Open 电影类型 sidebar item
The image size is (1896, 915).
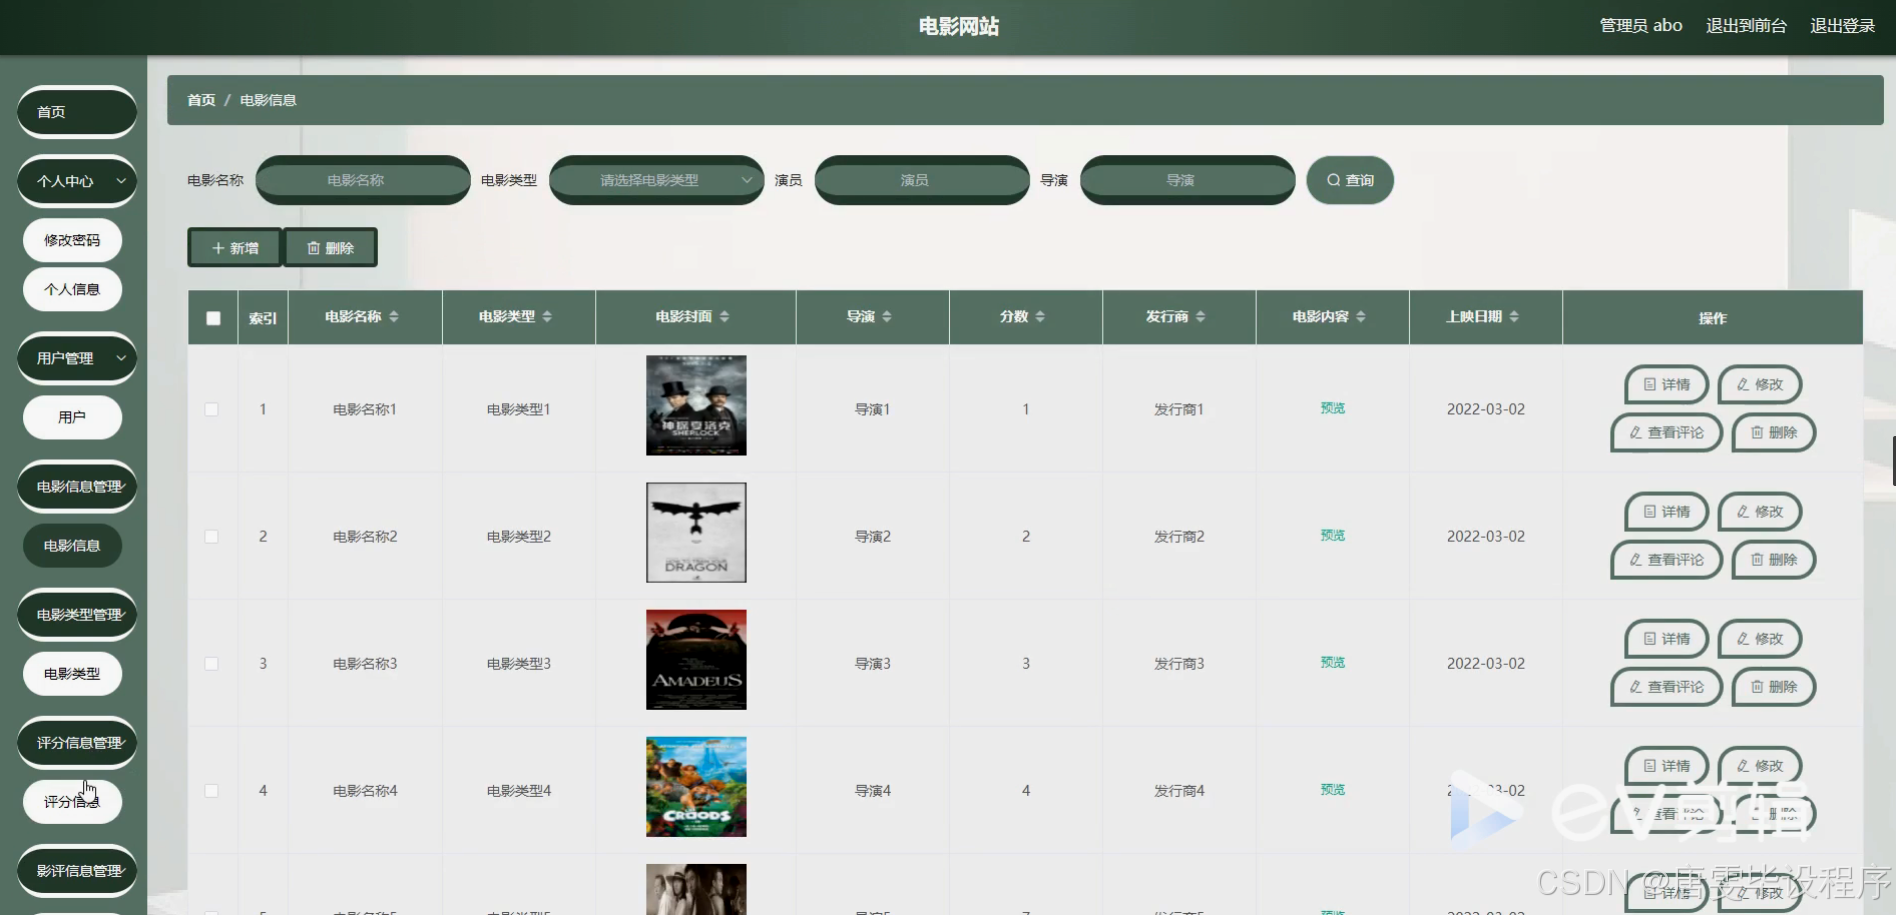pos(72,673)
